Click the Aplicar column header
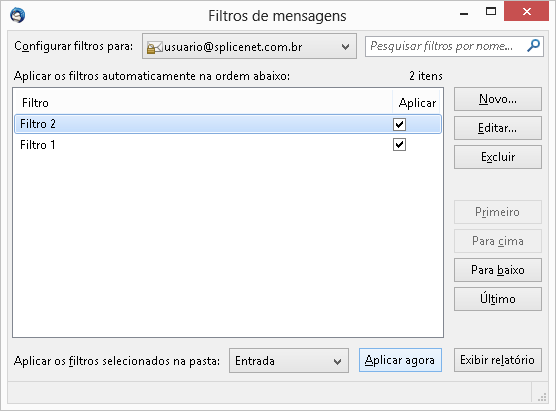Viewport: 556px width, 411px height. pyautogui.click(x=417, y=102)
